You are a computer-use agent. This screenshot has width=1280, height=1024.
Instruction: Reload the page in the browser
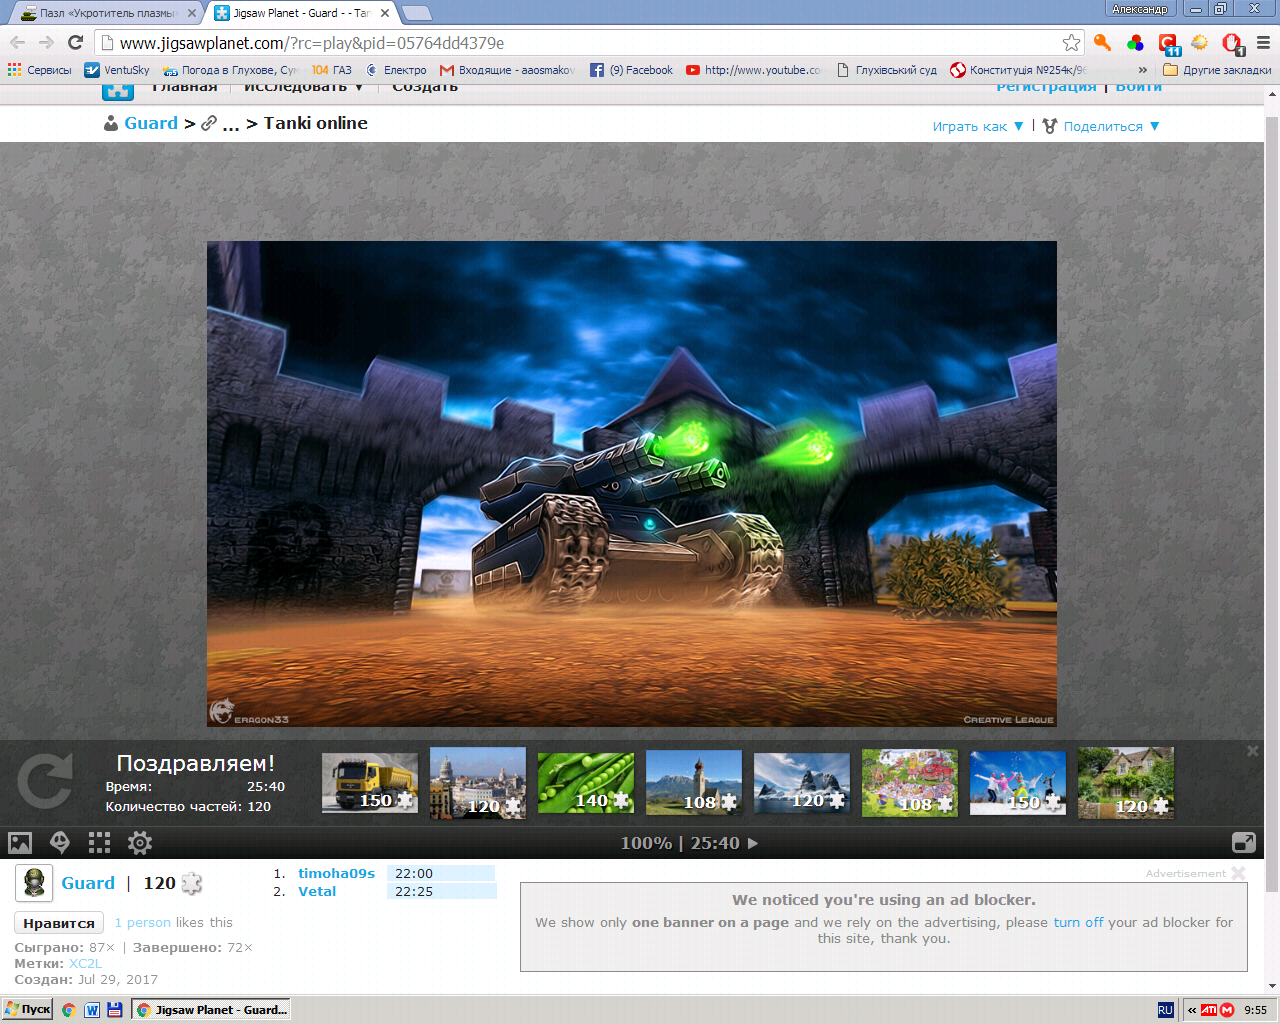click(75, 43)
